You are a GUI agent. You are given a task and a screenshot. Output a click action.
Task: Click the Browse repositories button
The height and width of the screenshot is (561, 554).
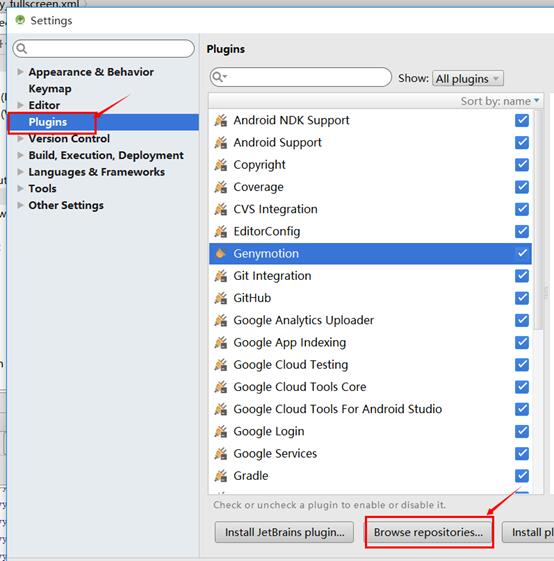click(x=428, y=532)
